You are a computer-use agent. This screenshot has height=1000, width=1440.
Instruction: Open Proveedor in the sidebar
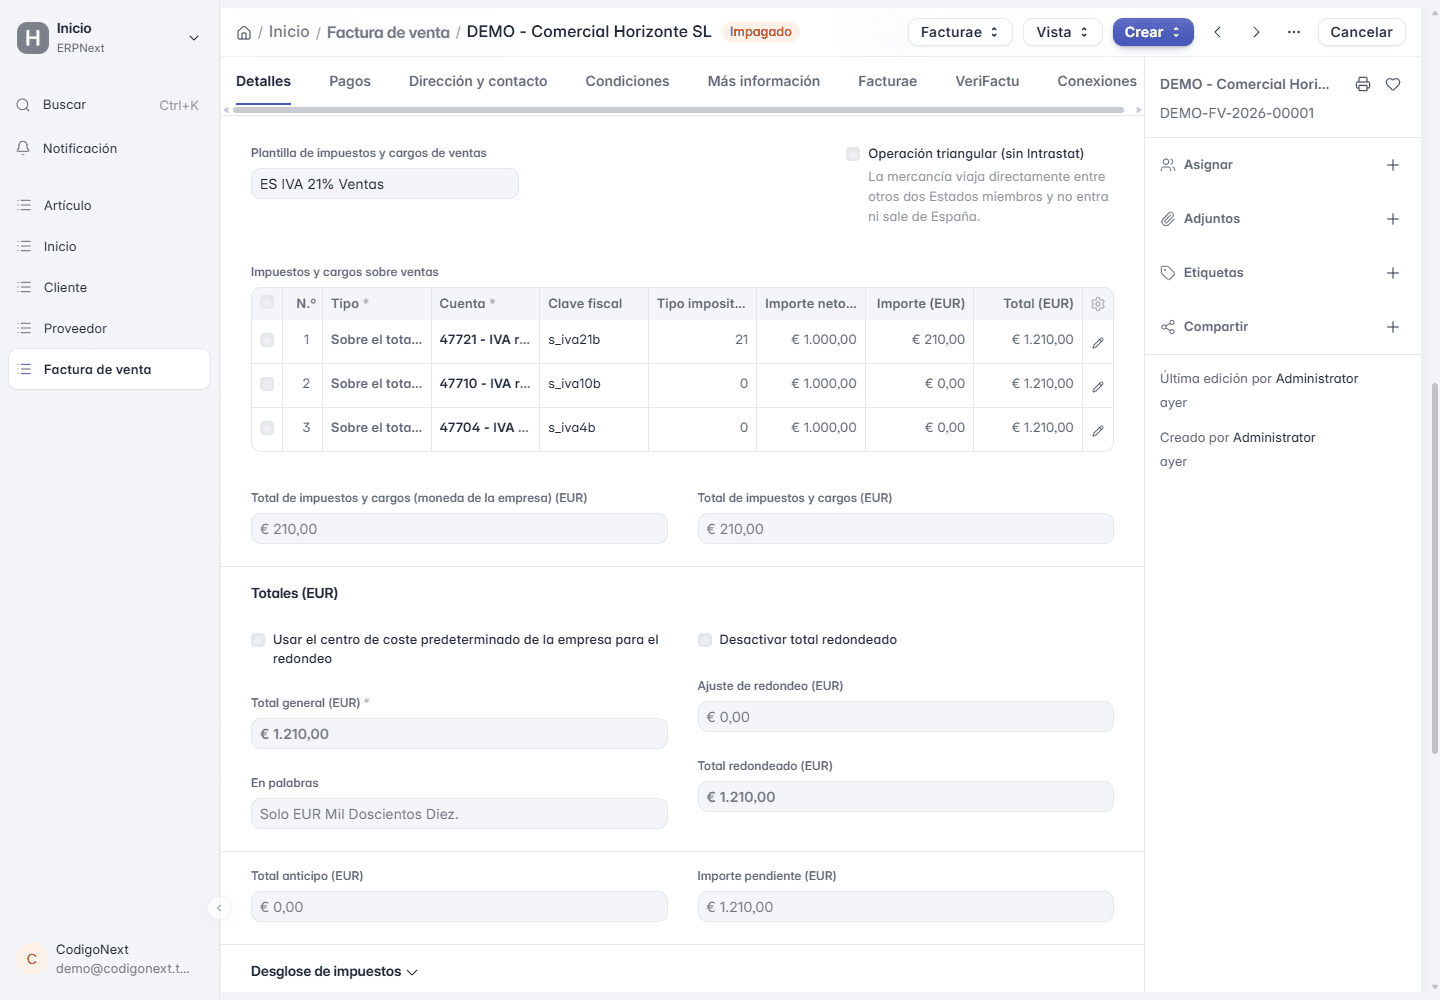click(x=110, y=328)
